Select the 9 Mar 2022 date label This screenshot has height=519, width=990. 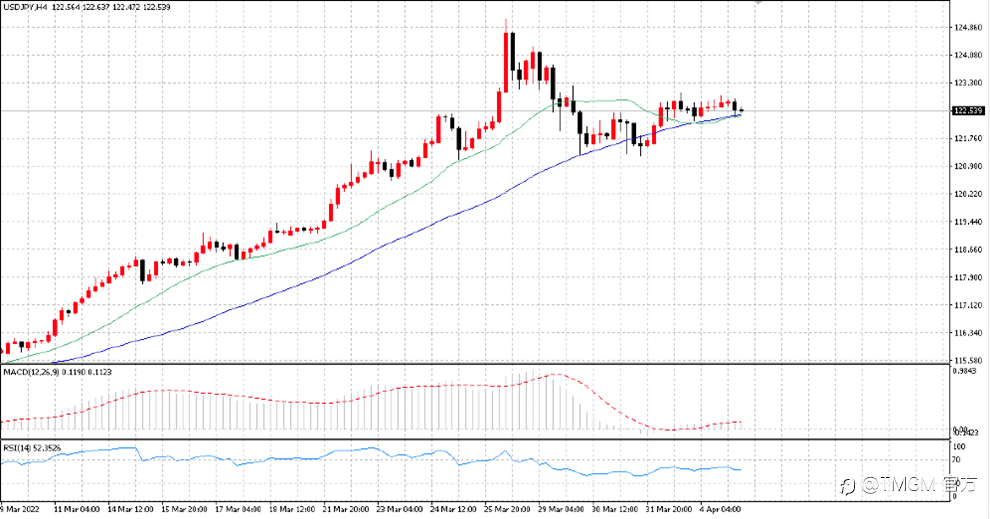coord(20,508)
